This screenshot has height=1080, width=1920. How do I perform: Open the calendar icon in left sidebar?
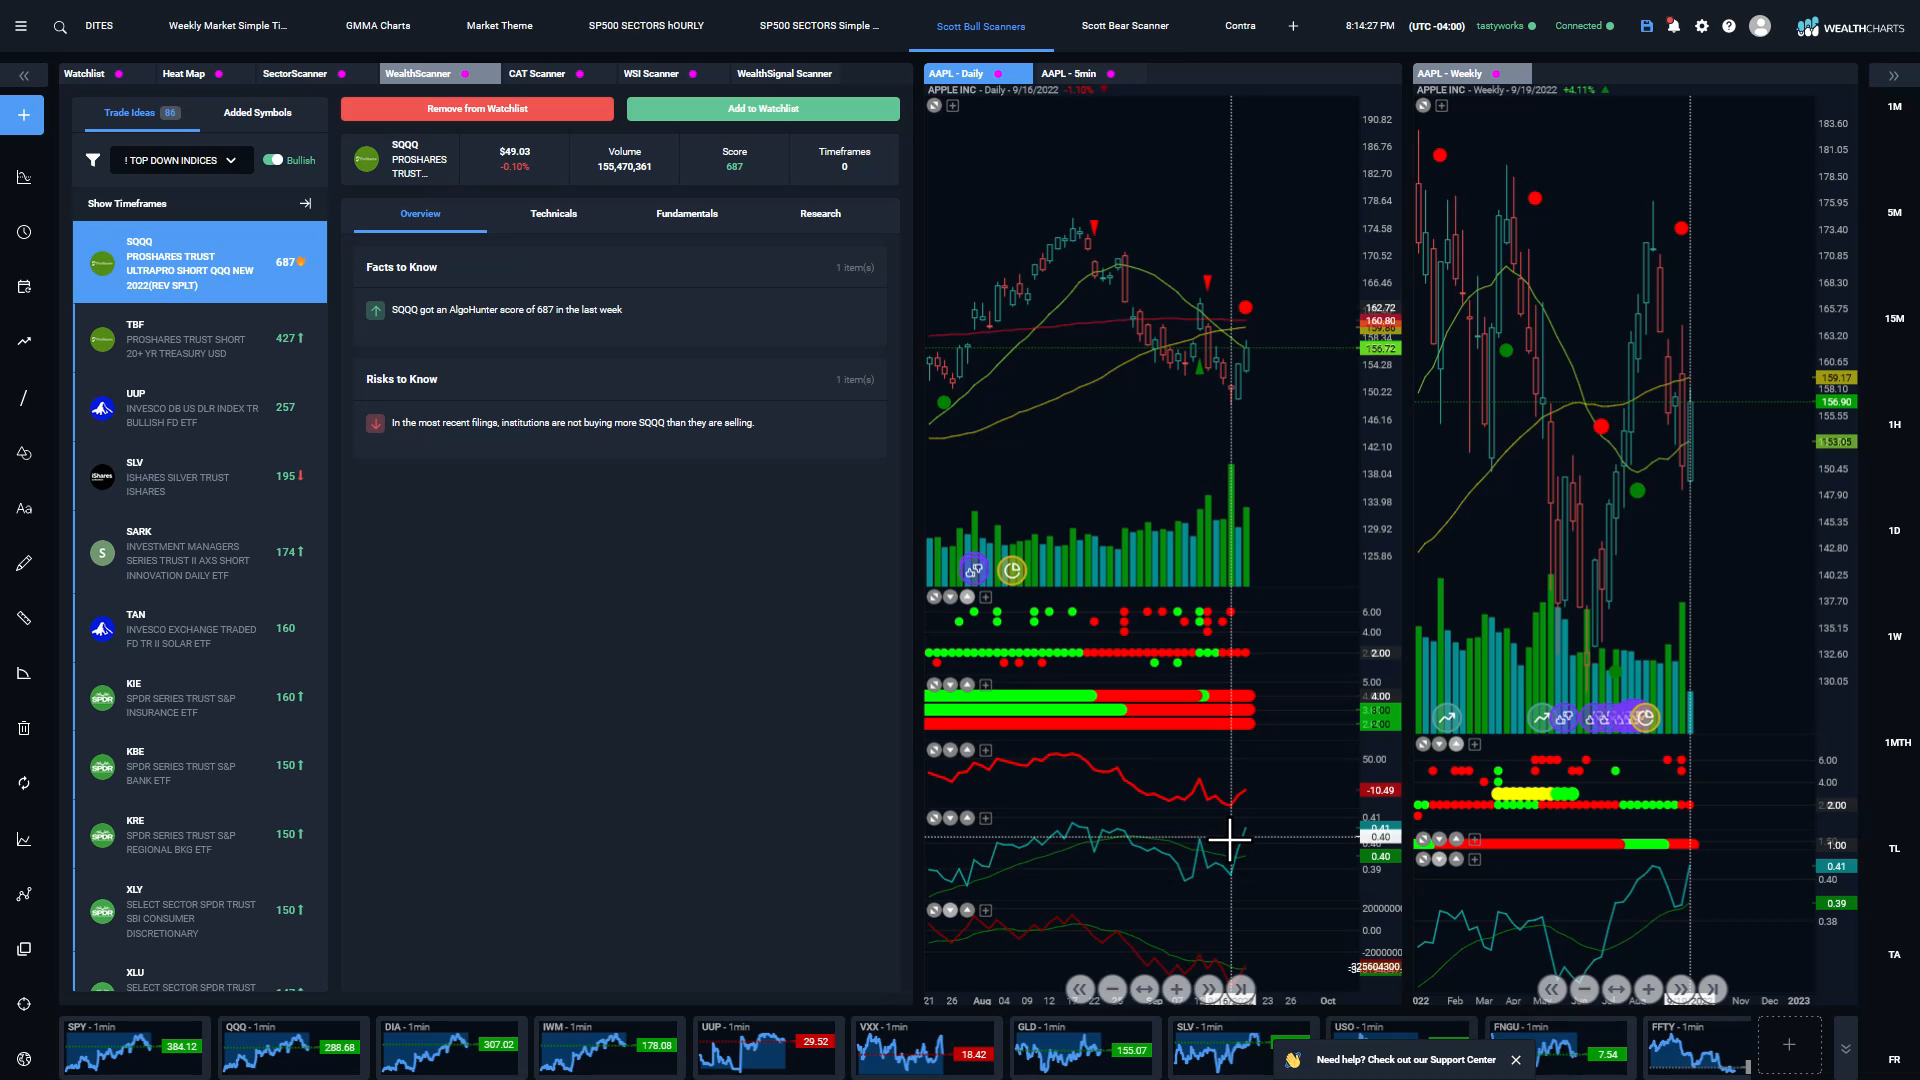pos(24,287)
